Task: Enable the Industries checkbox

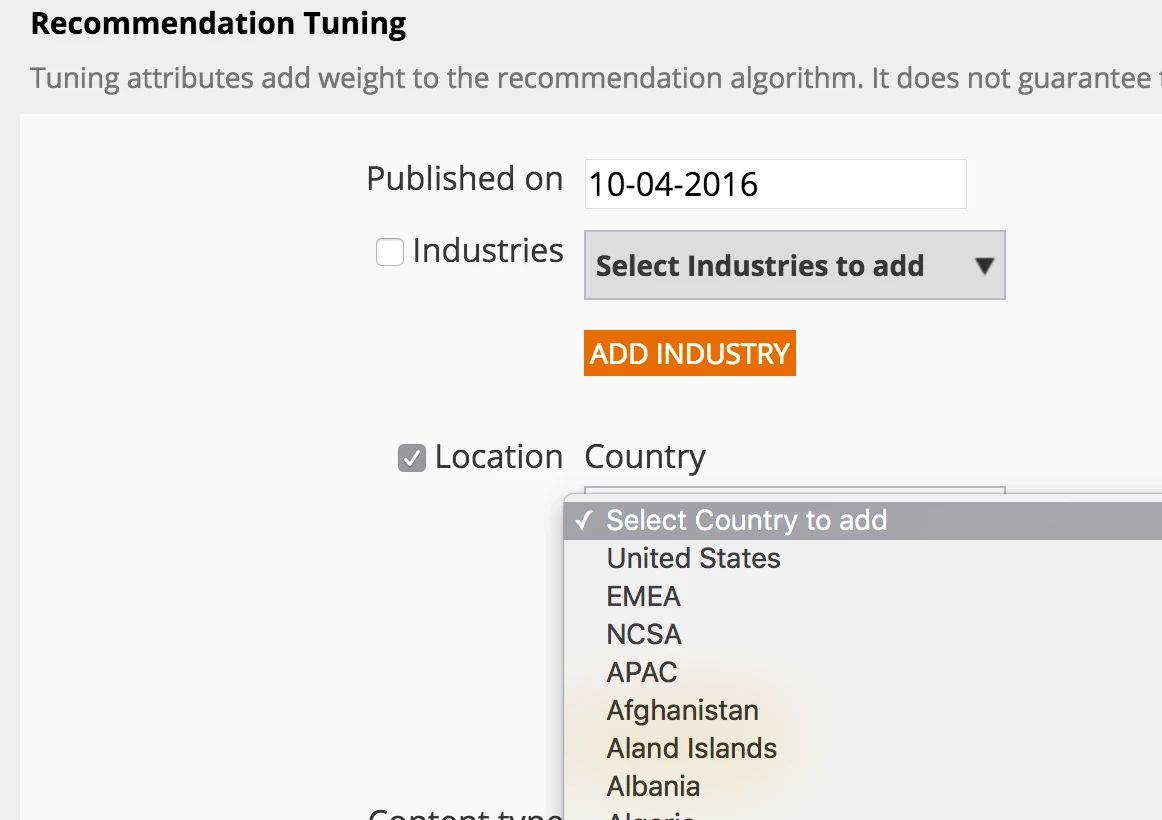Action: coord(389,252)
